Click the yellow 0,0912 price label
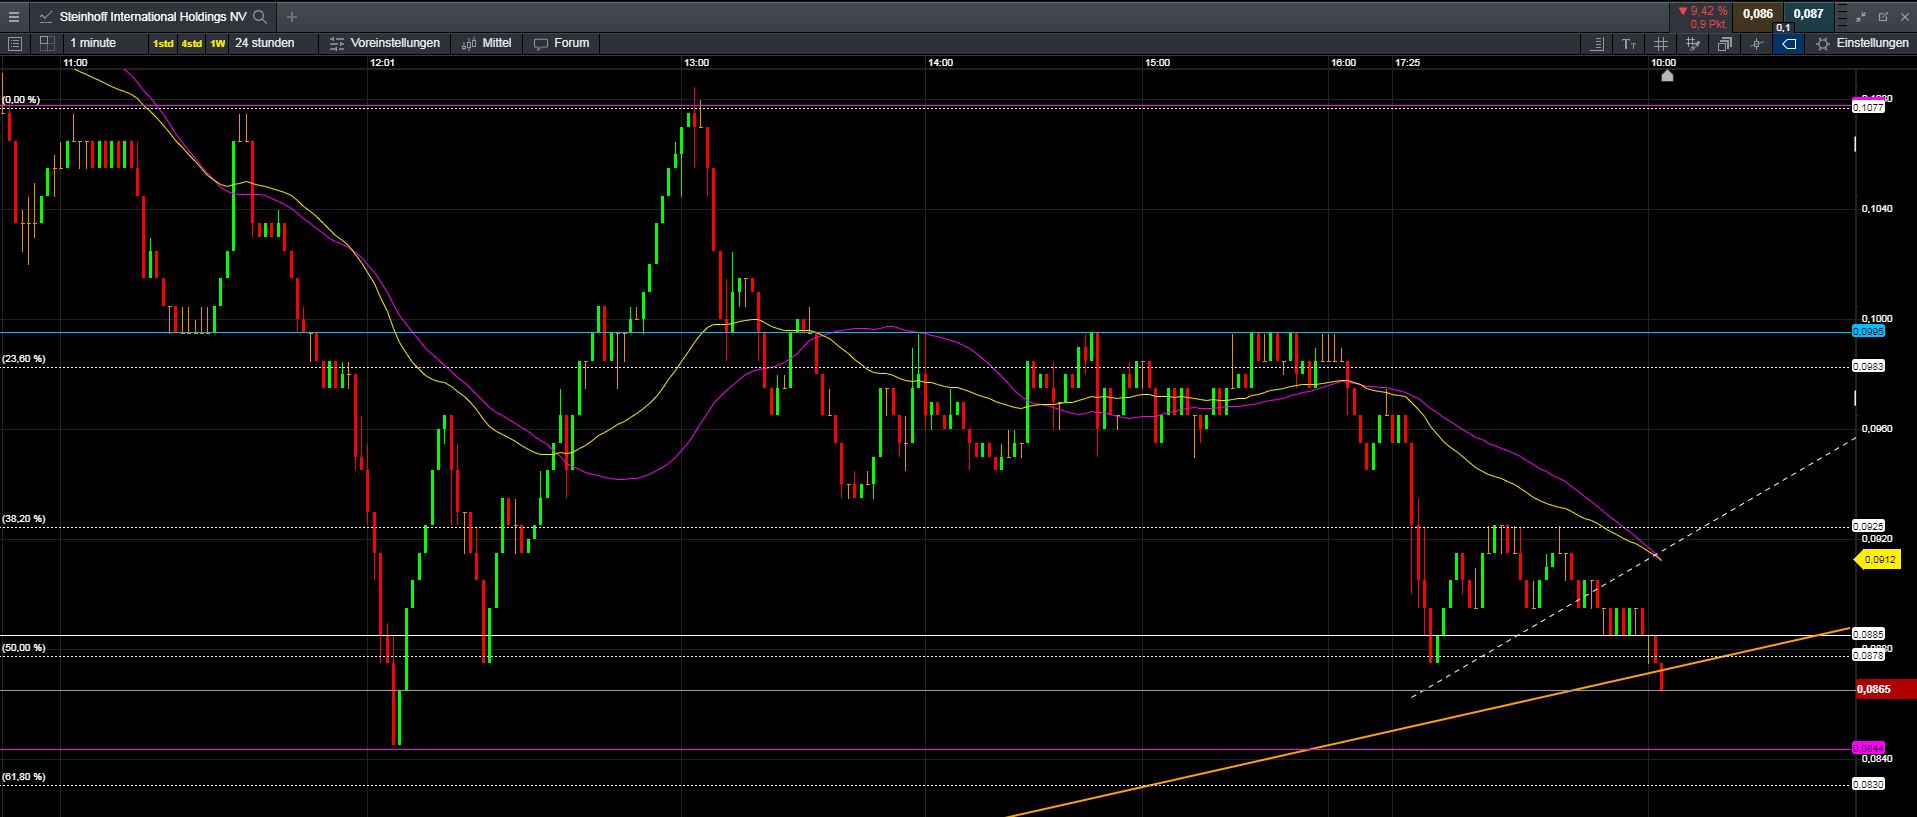This screenshot has height=817, width=1917. 1879,560
